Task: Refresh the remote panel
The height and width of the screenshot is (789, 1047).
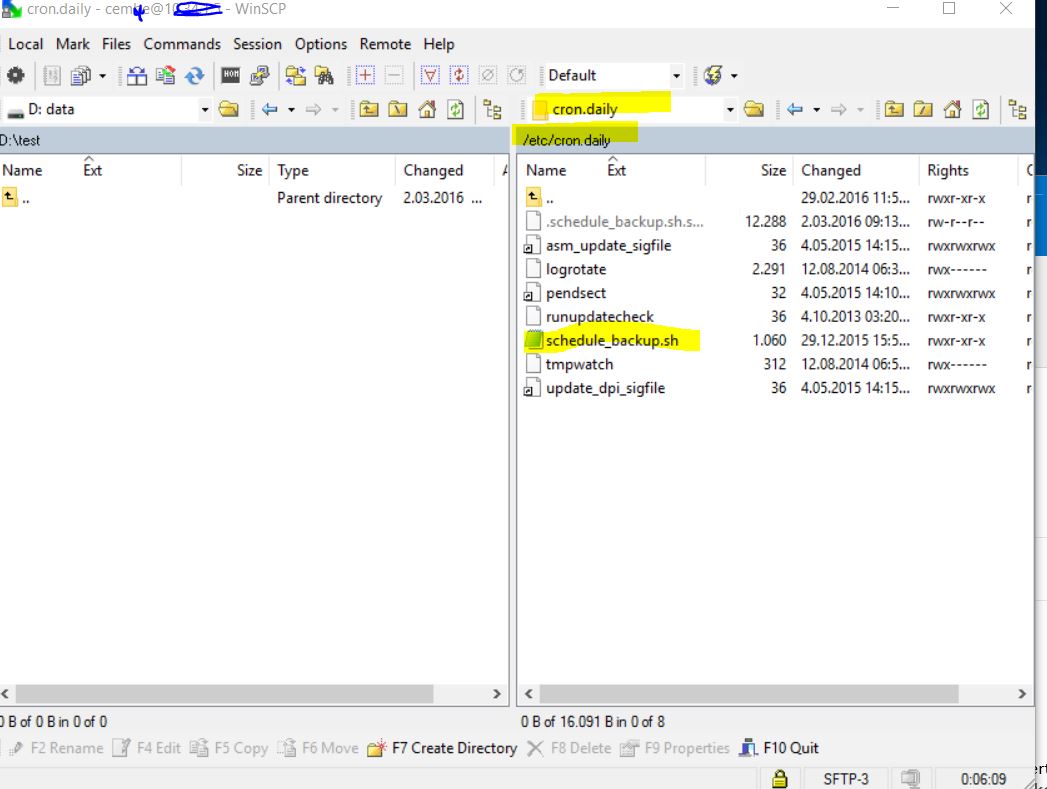Action: (x=981, y=109)
